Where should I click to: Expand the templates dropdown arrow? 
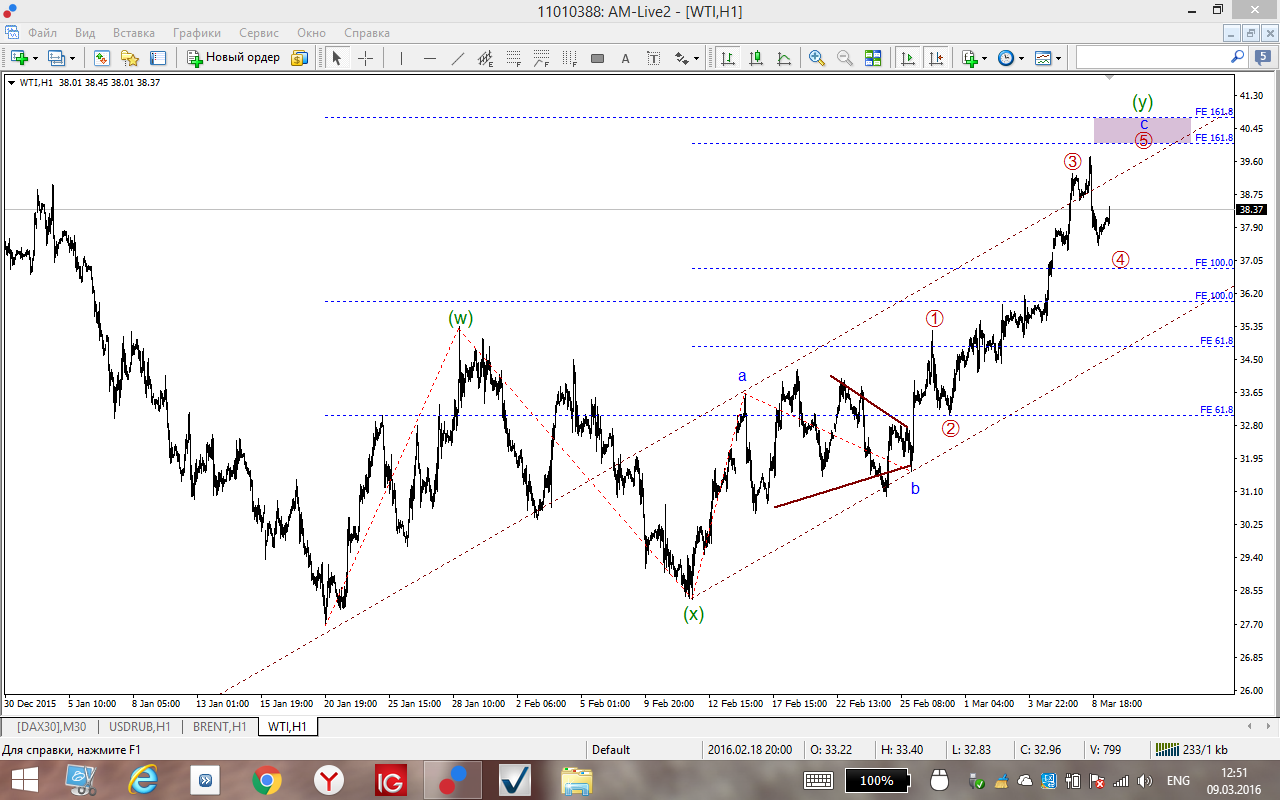pos(1058,58)
